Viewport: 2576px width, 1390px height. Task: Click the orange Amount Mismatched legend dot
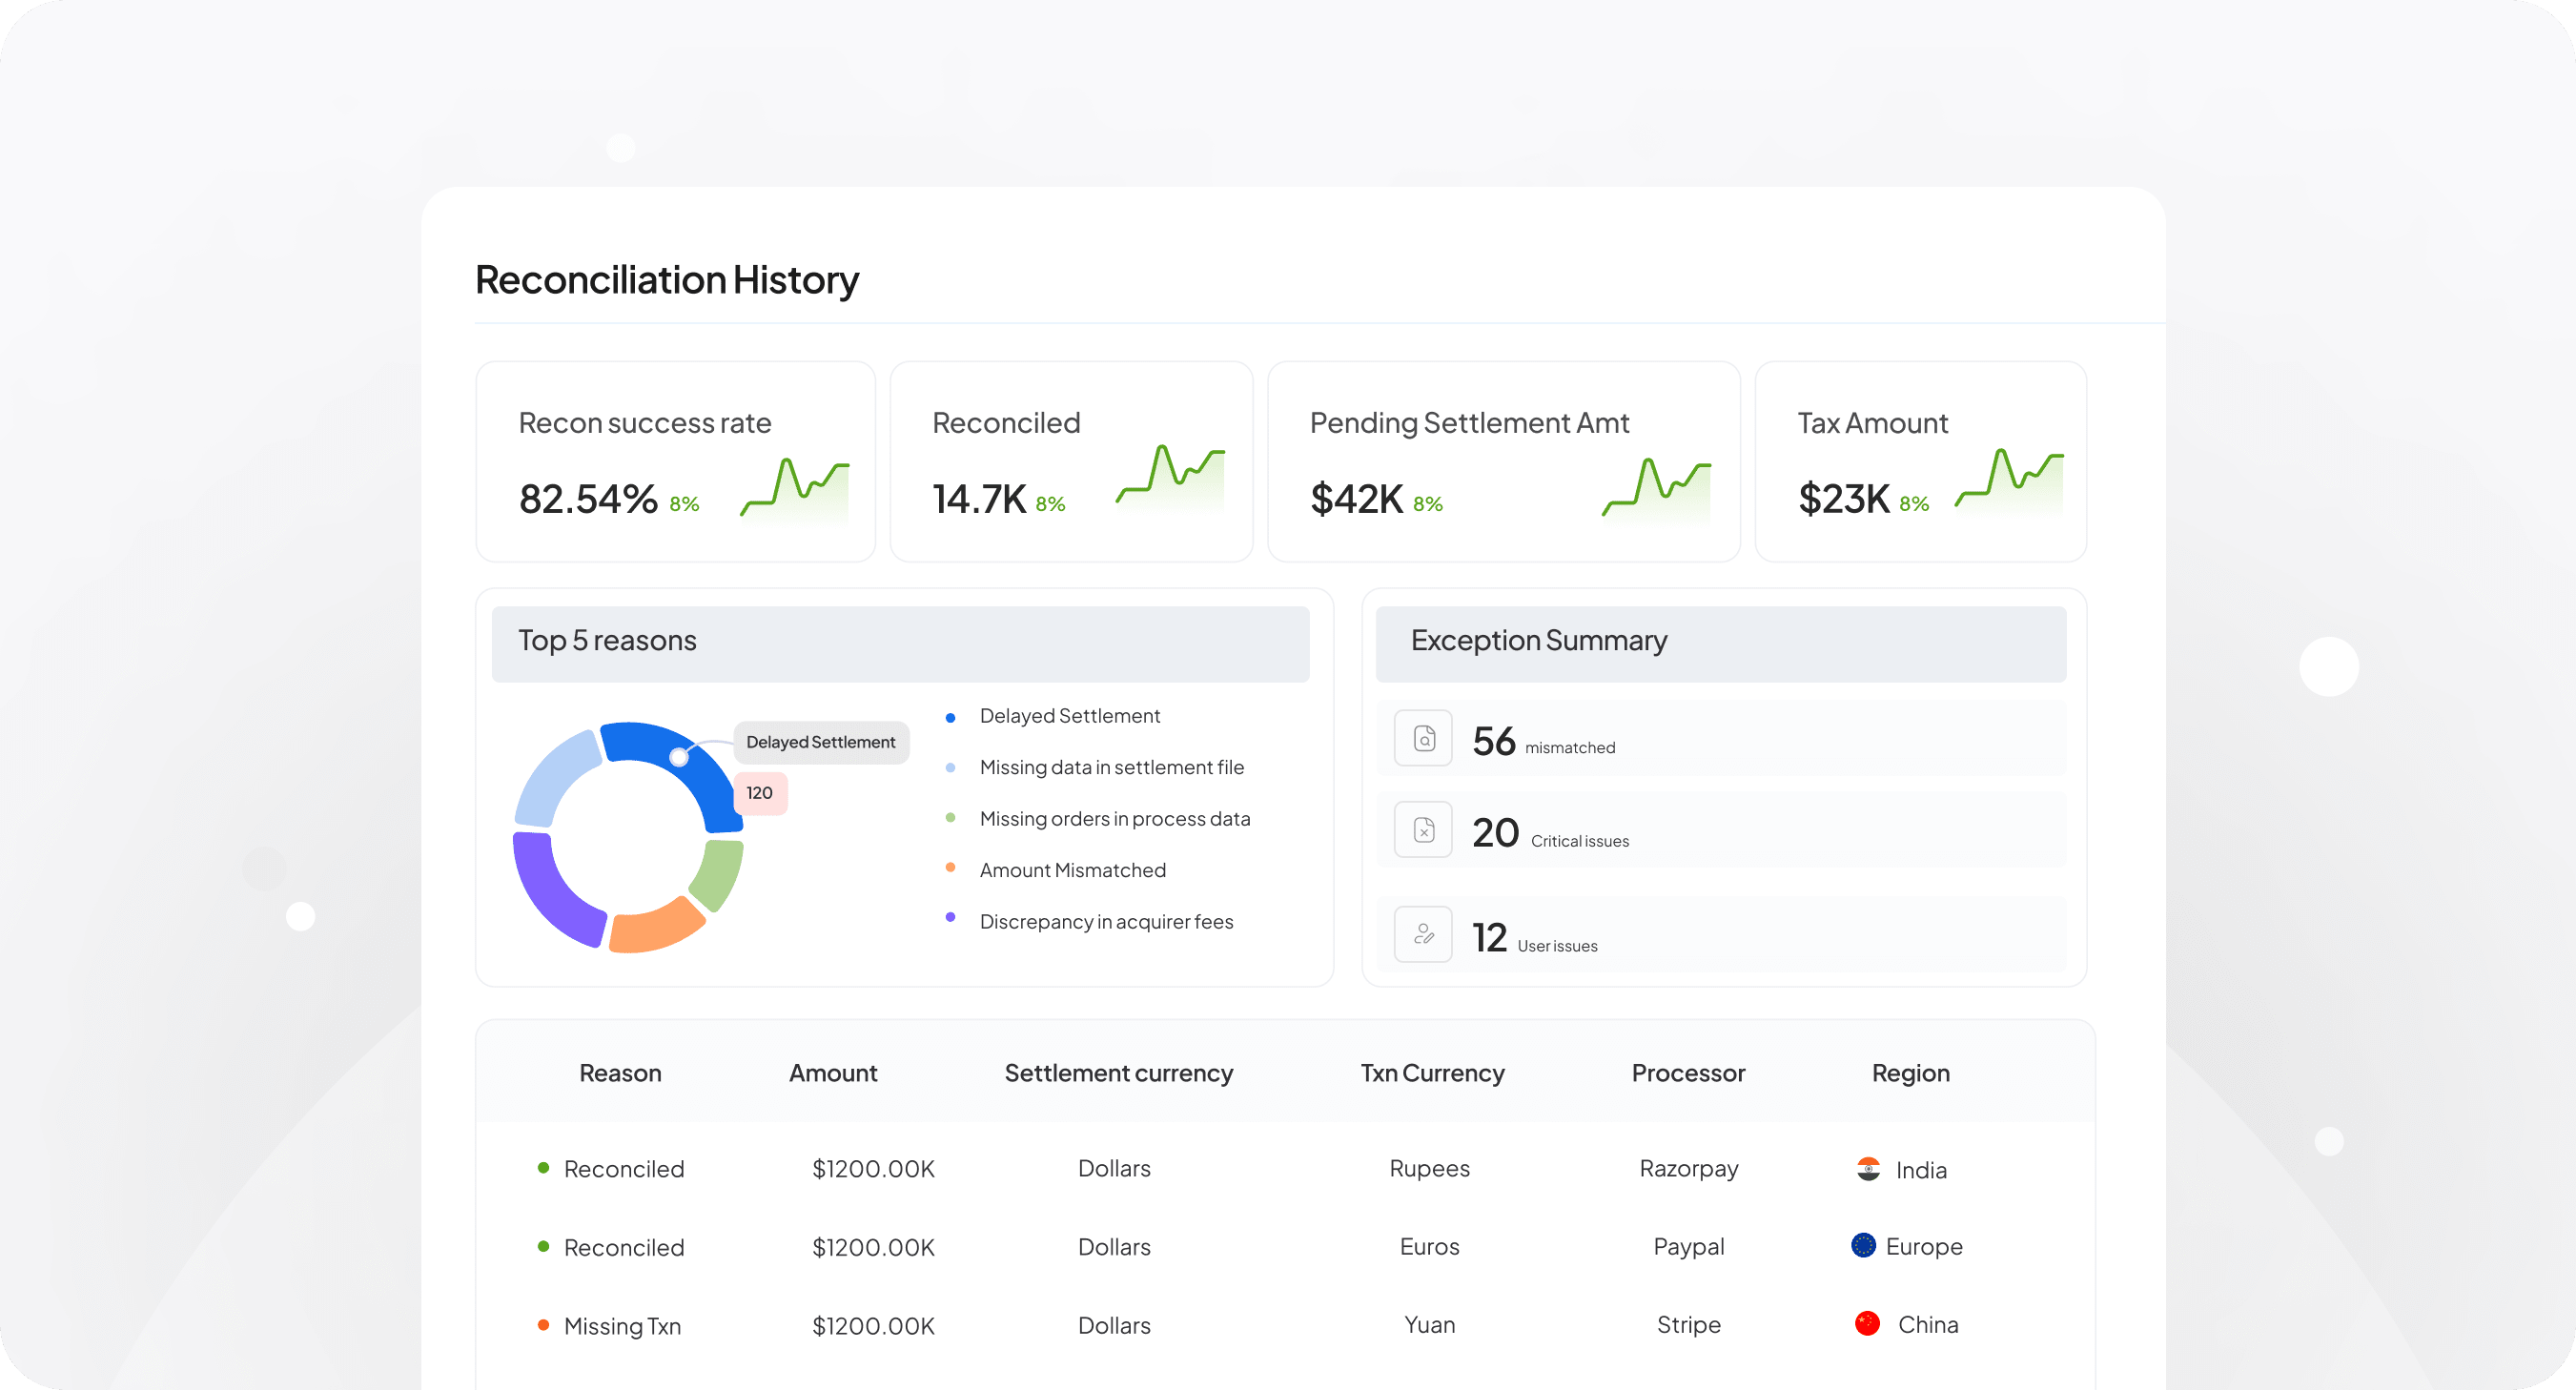[x=950, y=868]
